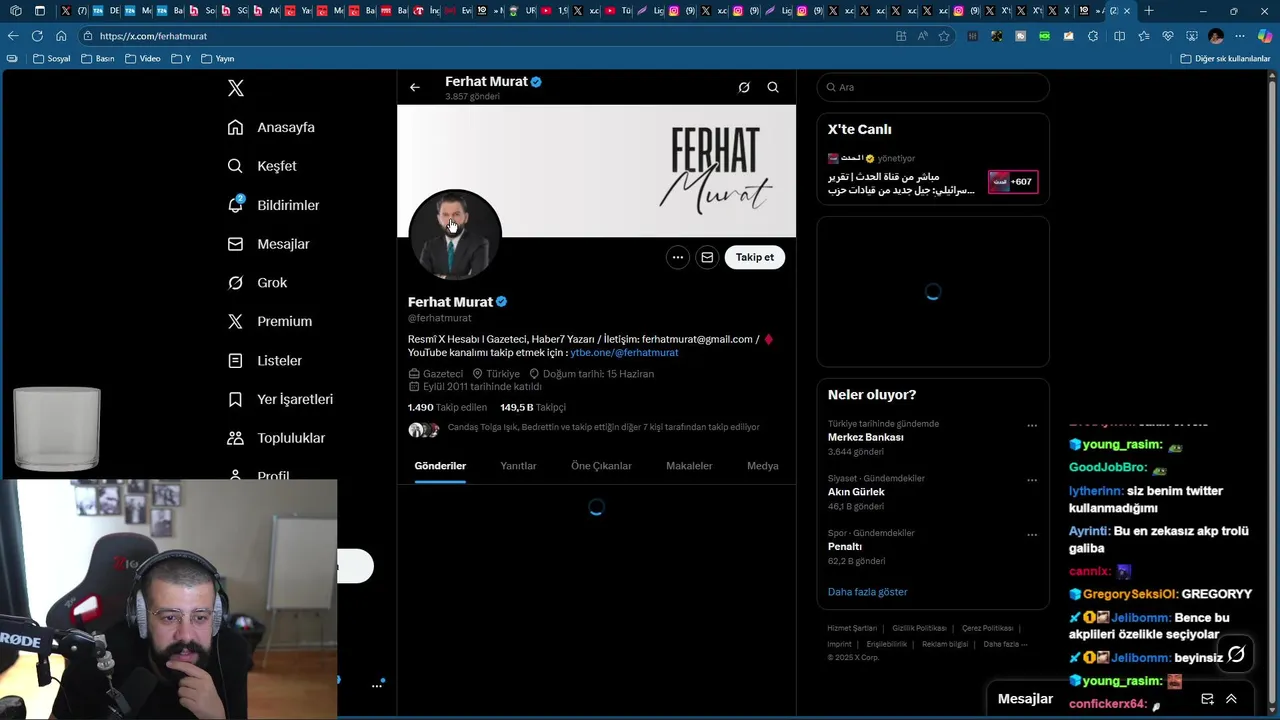Click the address bar URL
1280x720 pixels.
pos(153,36)
